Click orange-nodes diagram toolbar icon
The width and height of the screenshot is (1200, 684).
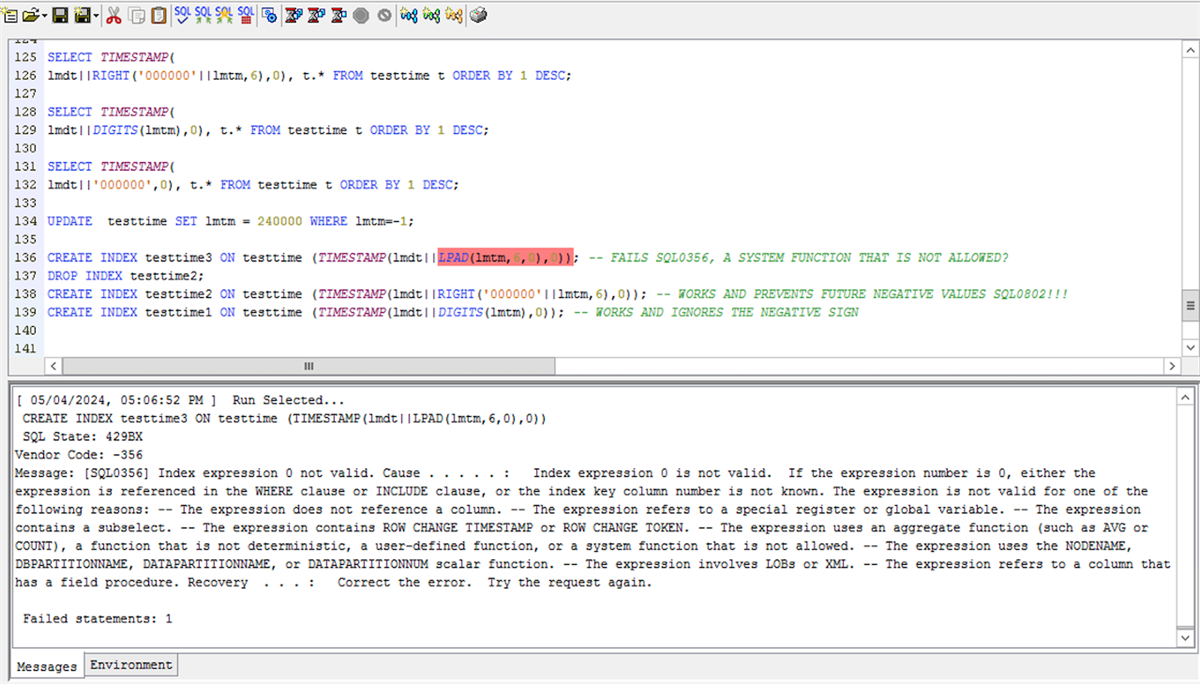click(453, 15)
